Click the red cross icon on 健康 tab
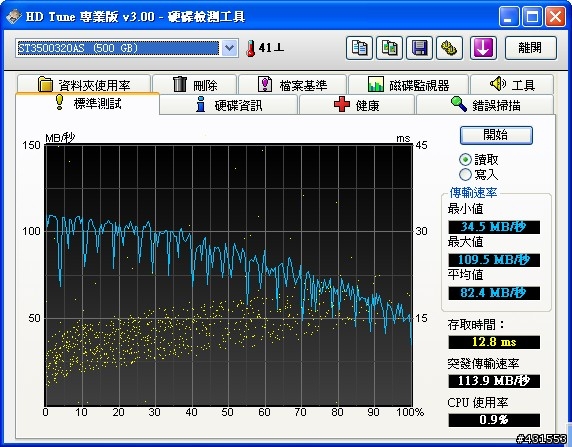The height and width of the screenshot is (447, 572). [342, 104]
